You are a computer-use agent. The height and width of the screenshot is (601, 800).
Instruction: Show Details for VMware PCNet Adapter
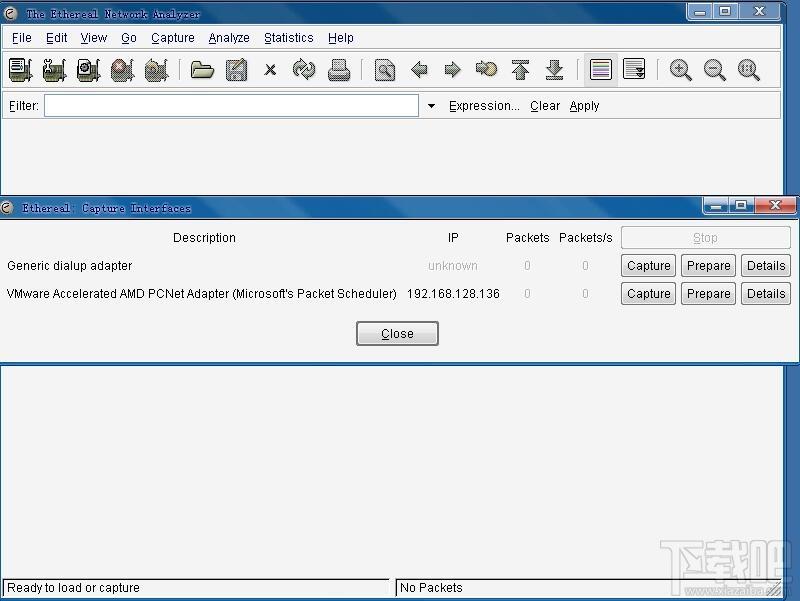click(766, 293)
